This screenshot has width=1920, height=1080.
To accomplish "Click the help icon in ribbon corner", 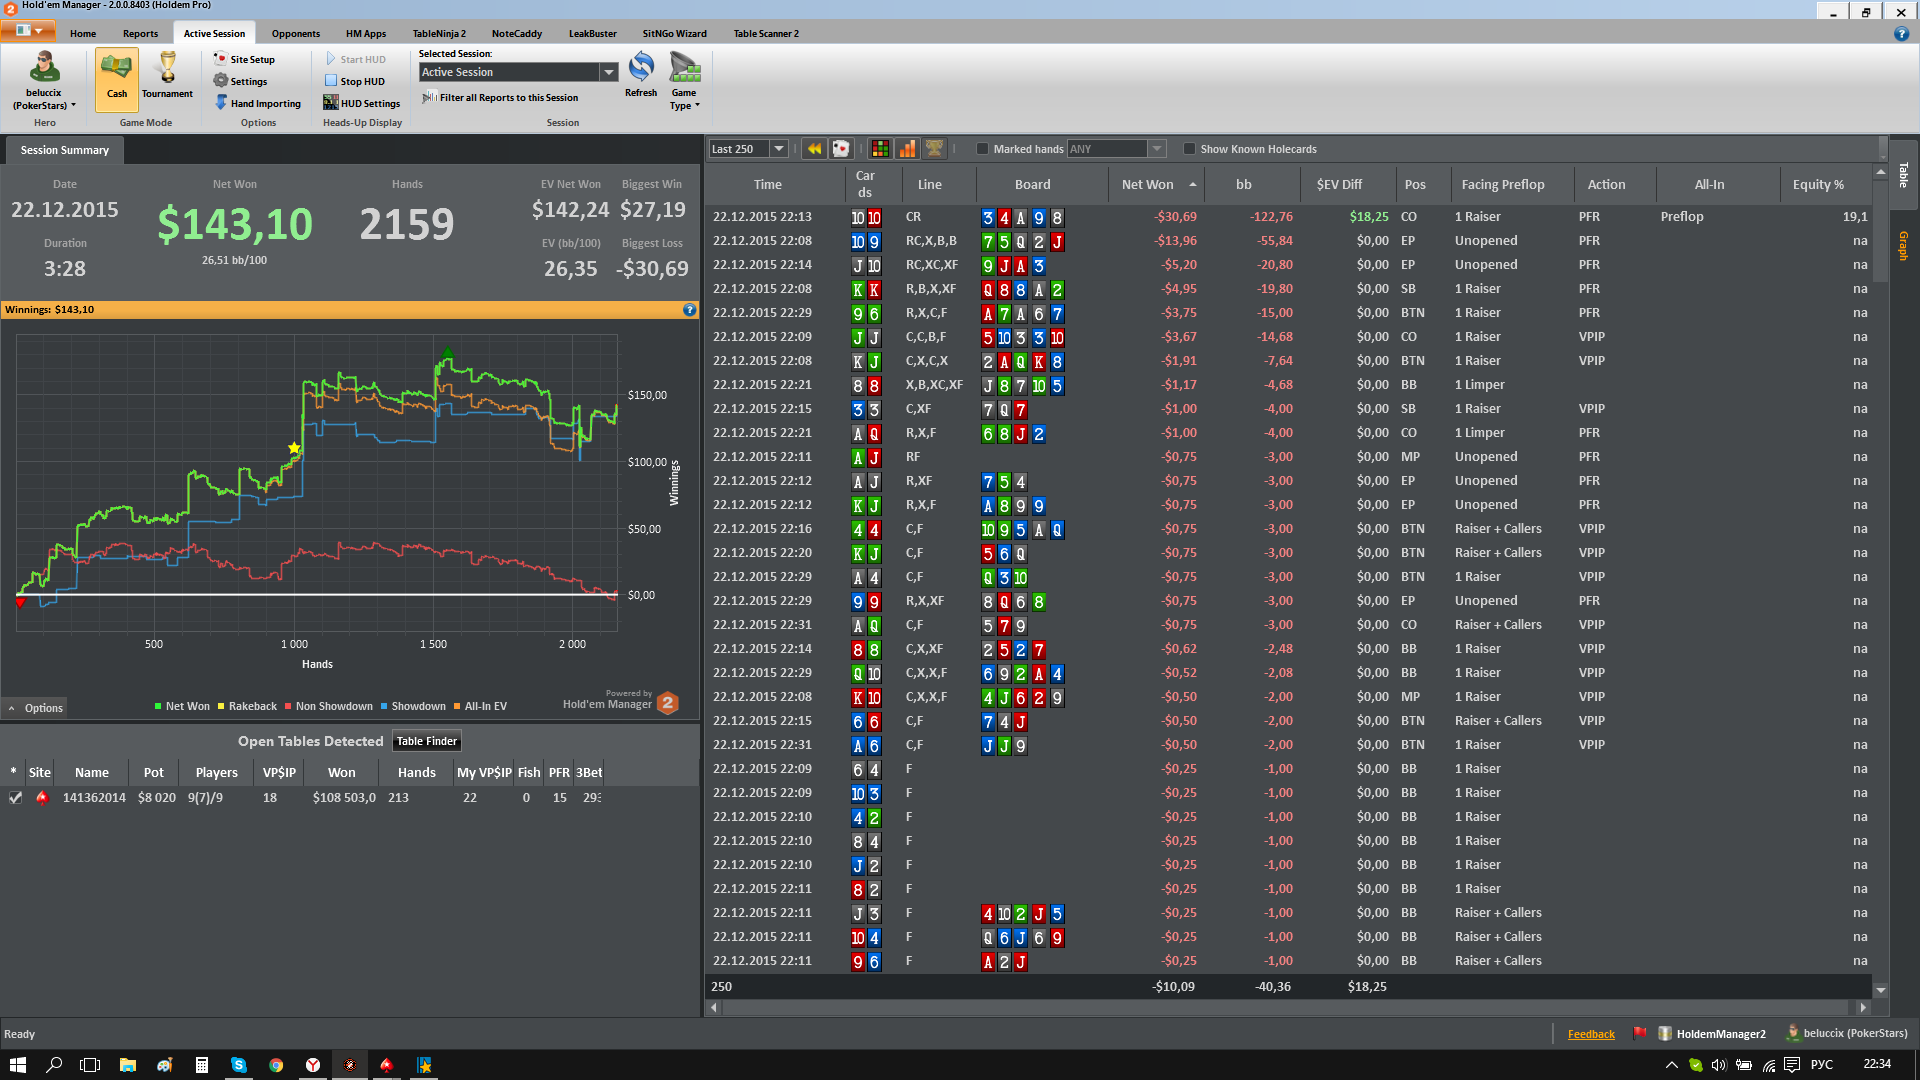I will tap(1901, 34).
